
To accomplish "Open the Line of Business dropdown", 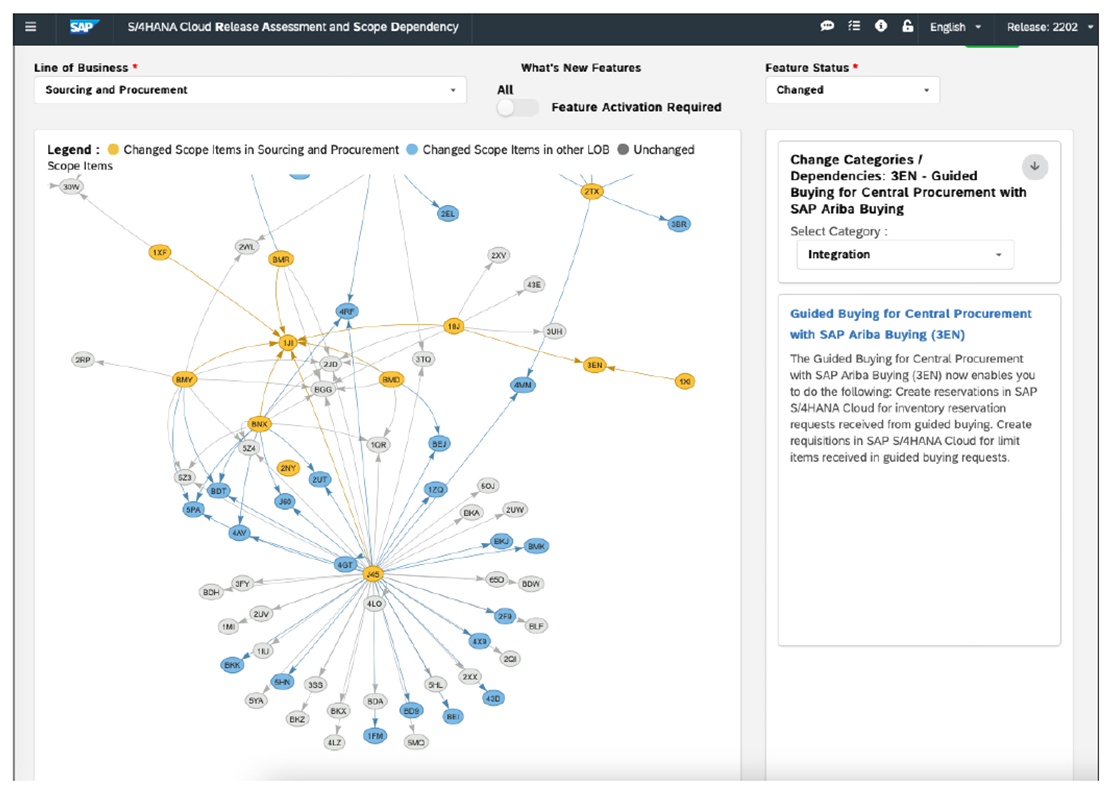I will (249, 90).
